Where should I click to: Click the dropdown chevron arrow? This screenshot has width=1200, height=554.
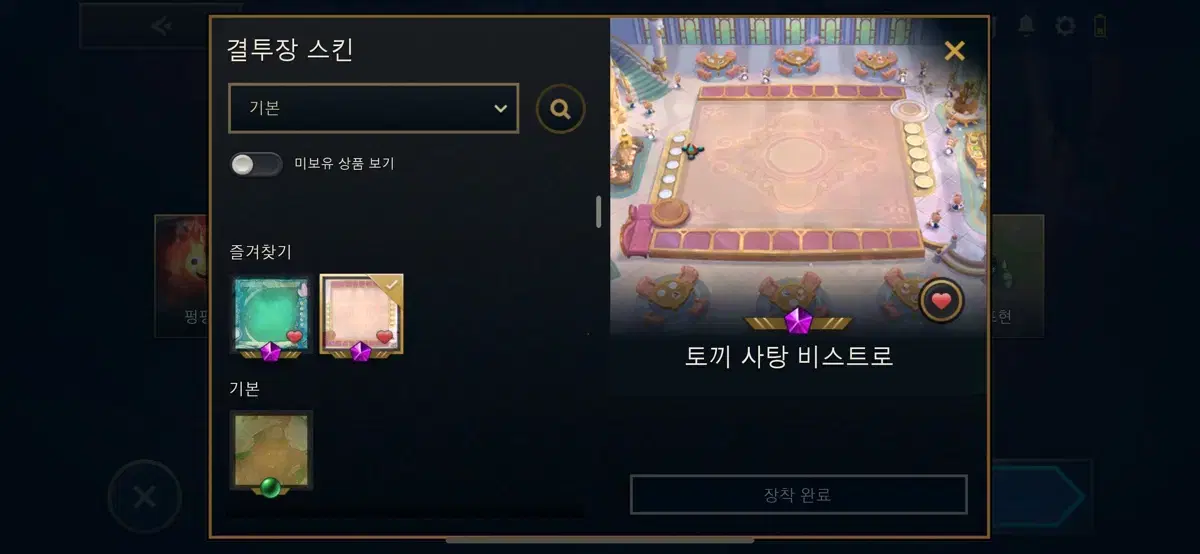click(x=501, y=108)
